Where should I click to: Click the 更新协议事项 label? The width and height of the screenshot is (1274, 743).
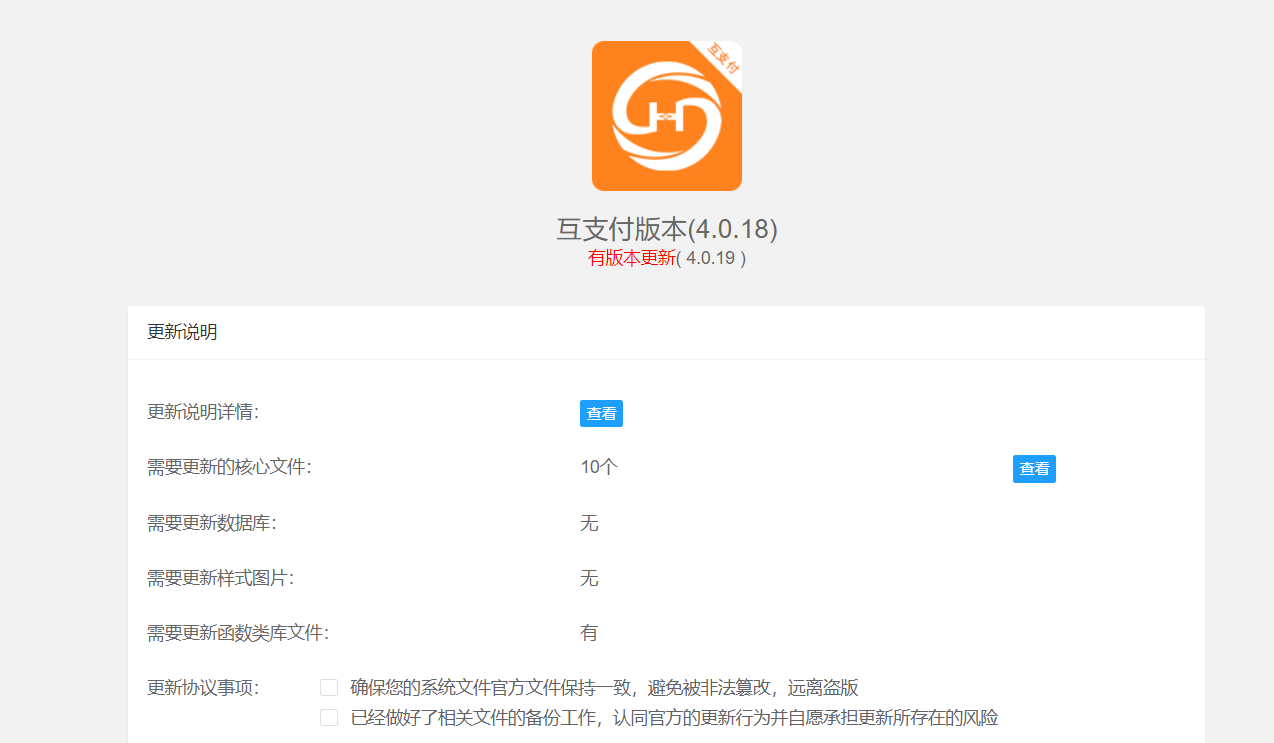tap(203, 688)
